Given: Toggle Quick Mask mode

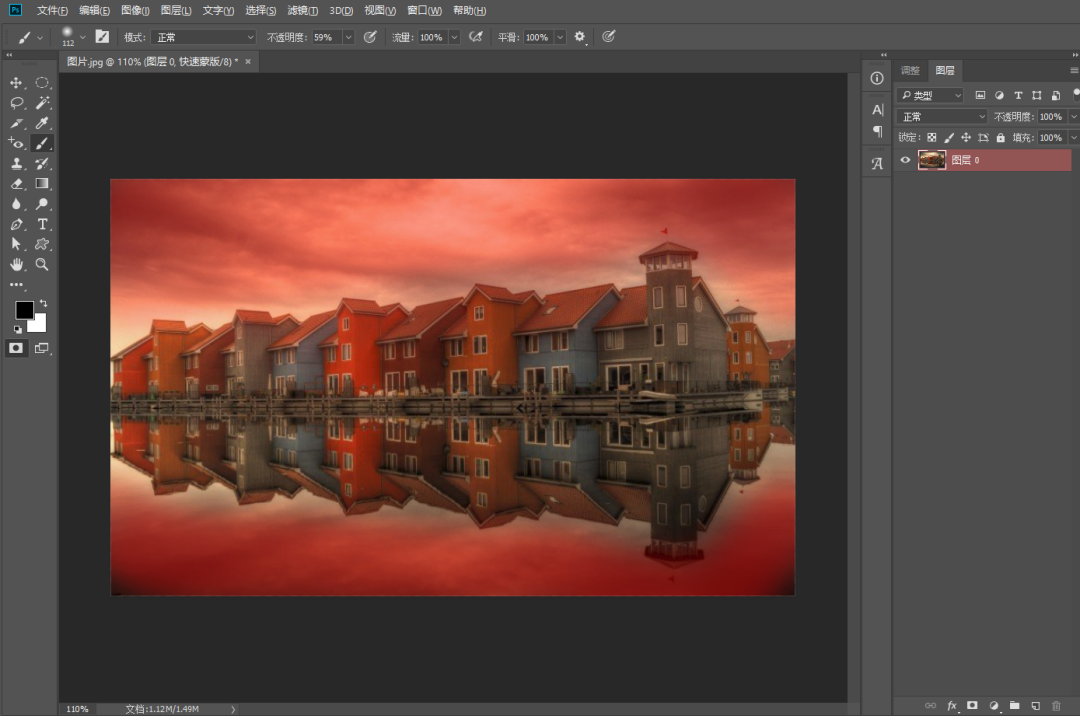Looking at the screenshot, I should click(x=16, y=348).
